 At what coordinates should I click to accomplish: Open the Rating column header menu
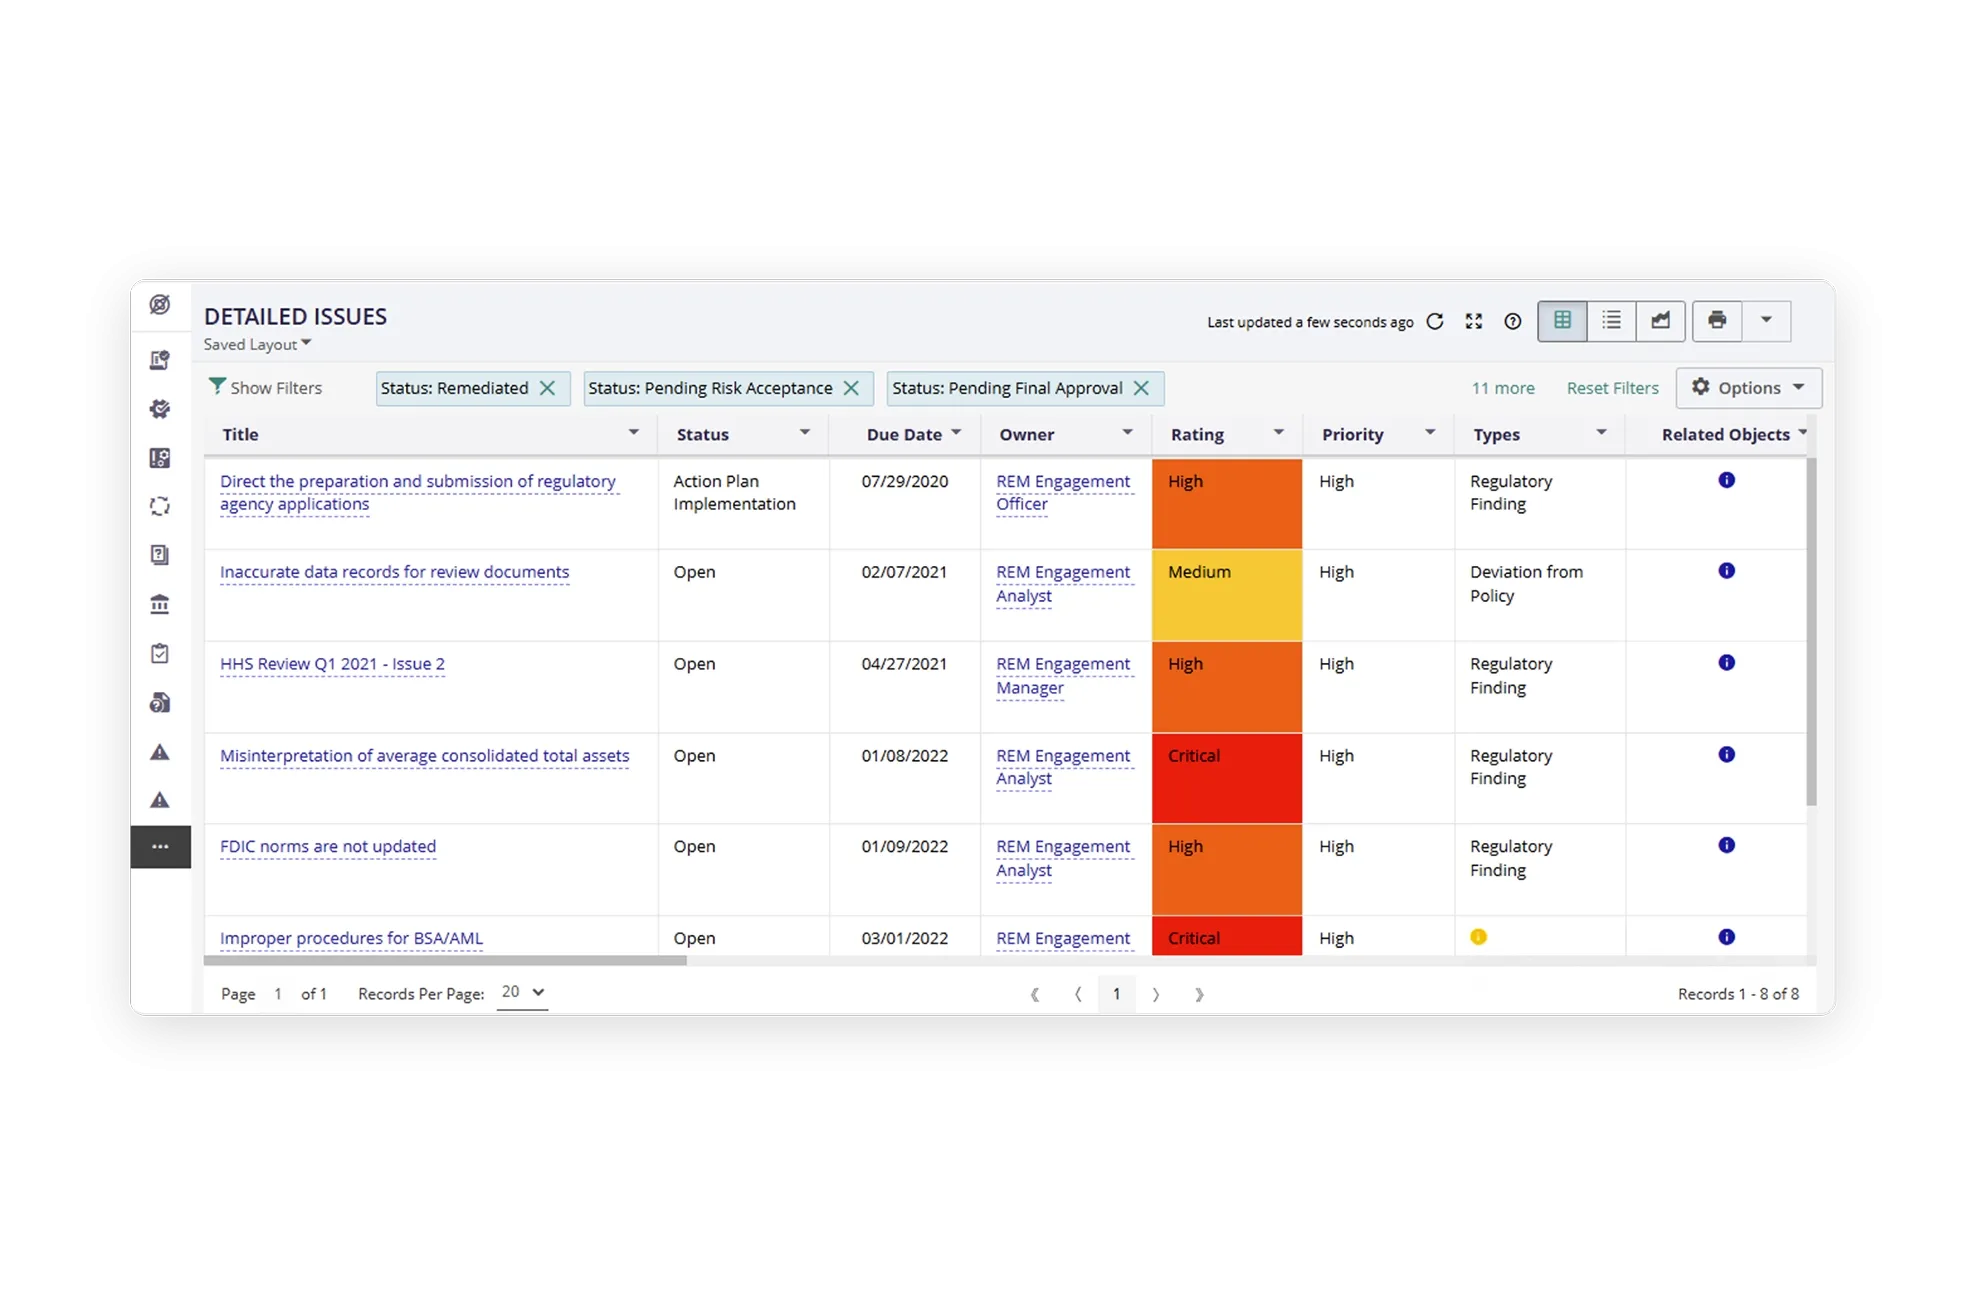[x=1278, y=433]
